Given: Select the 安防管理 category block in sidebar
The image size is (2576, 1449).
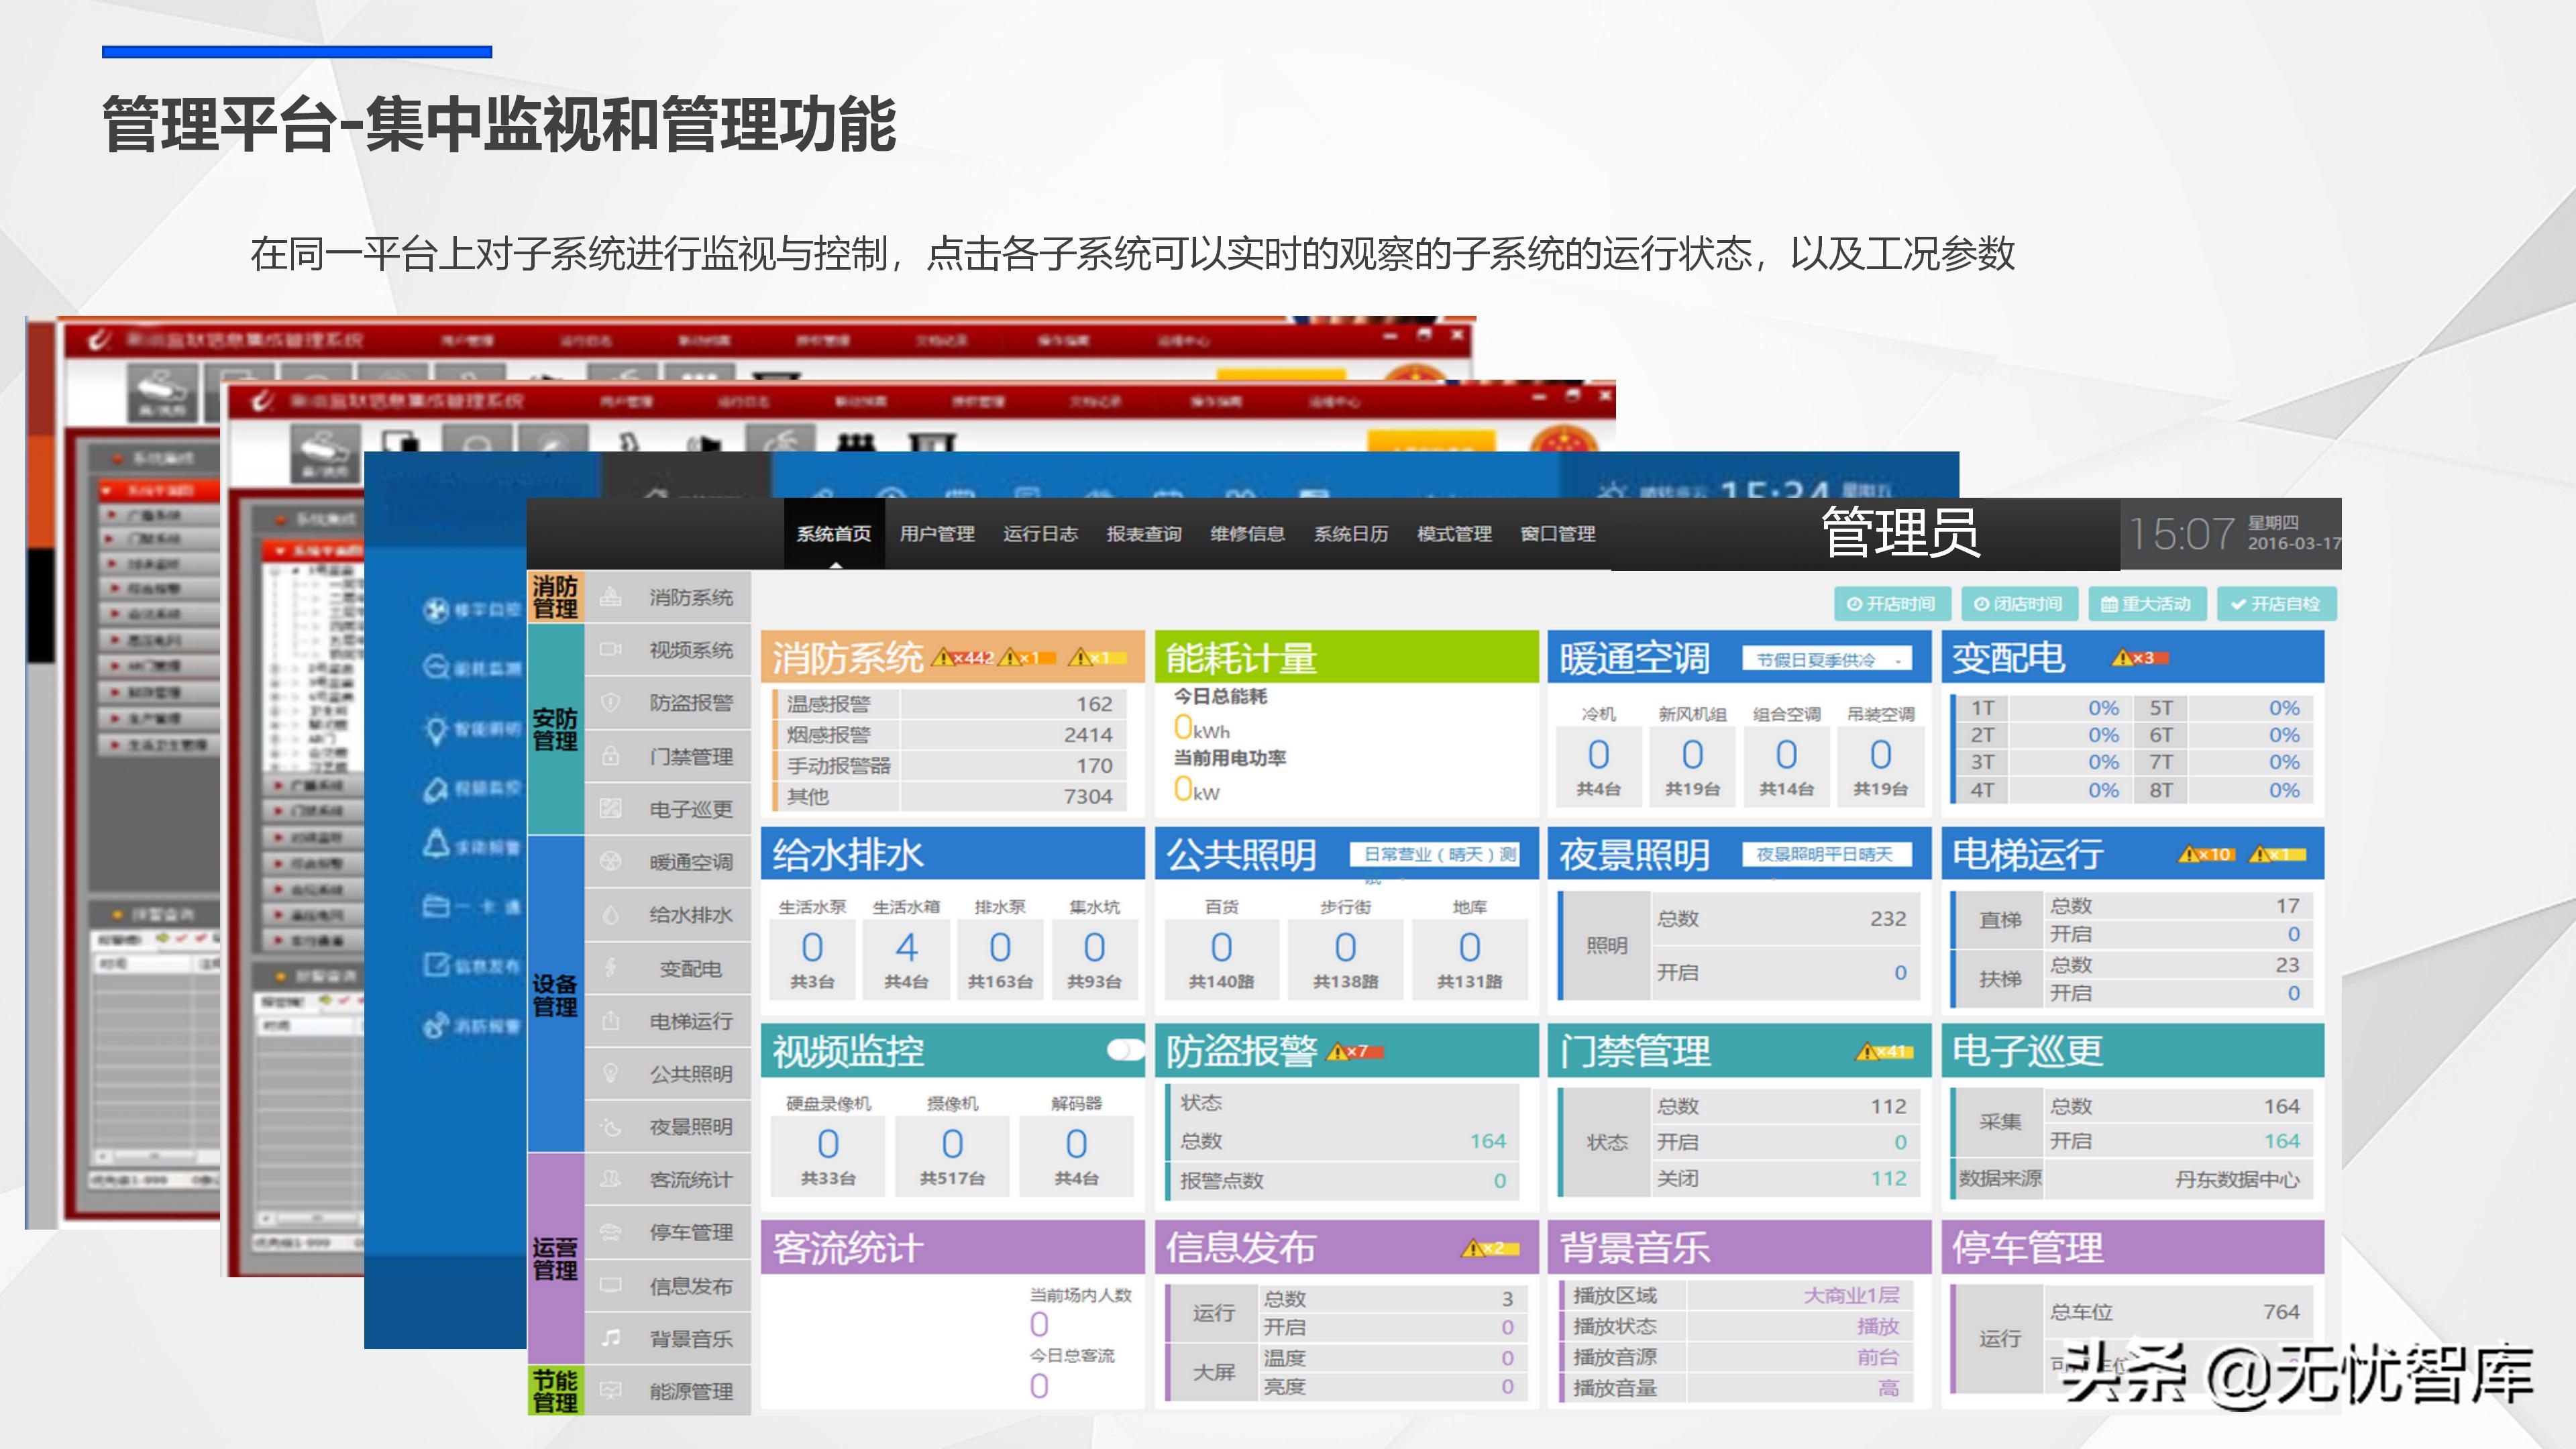Looking at the screenshot, I should coord(555,730).
